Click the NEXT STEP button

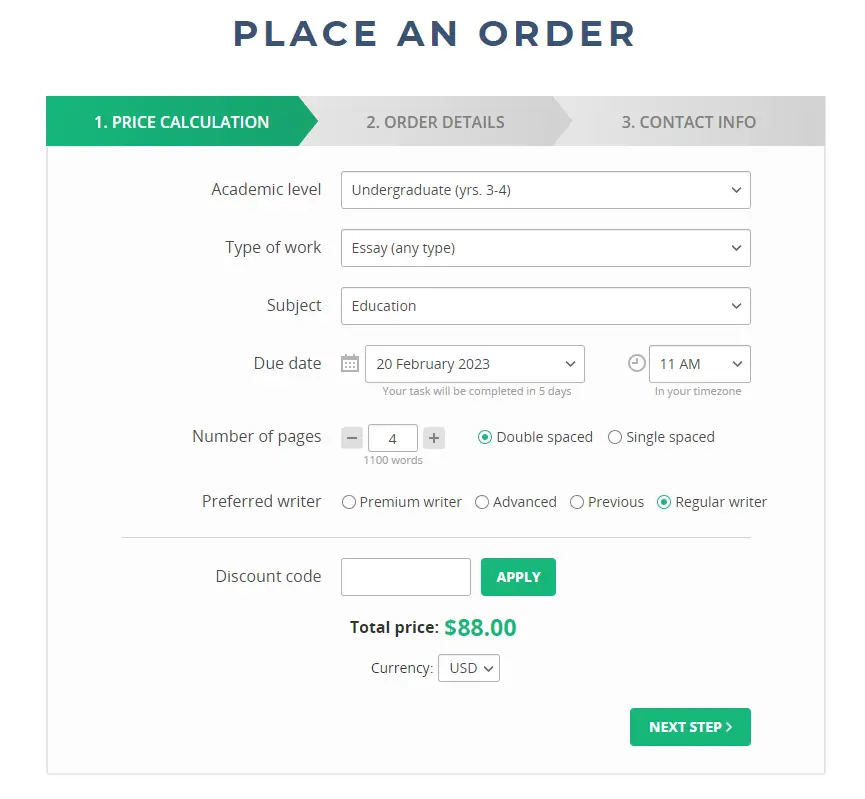click(x=690, y=727)
